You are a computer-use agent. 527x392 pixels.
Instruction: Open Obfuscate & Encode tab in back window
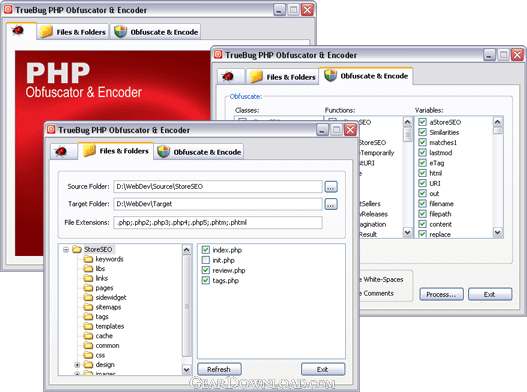156,32
